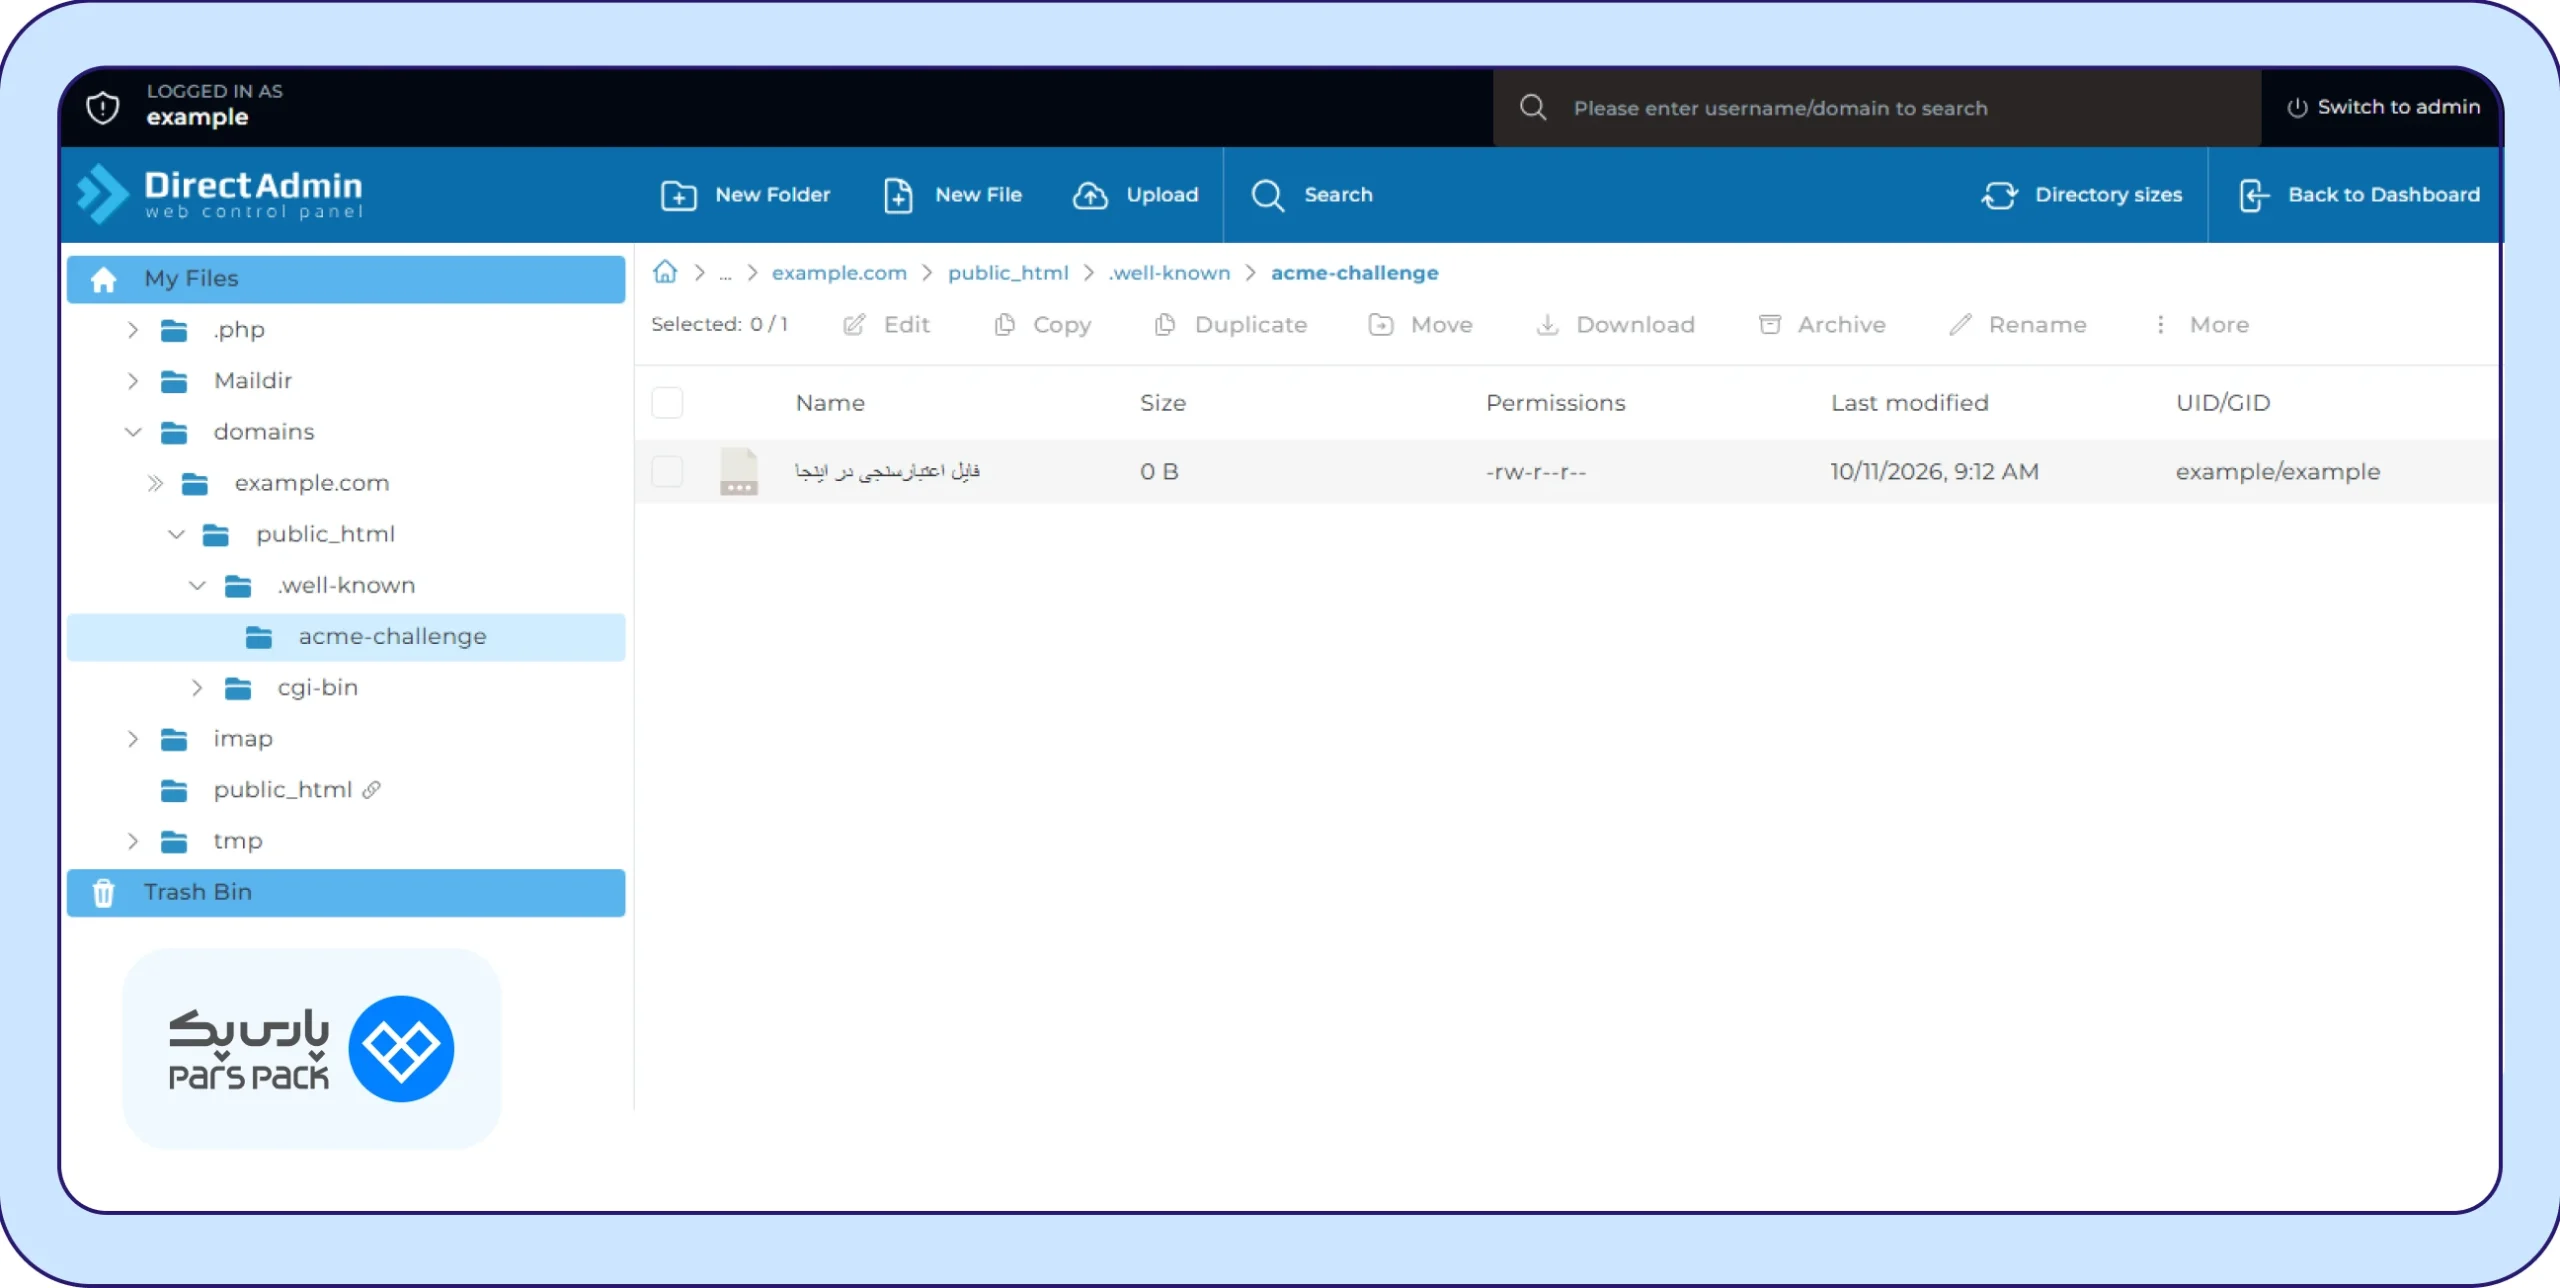Focus the username/domain search field

coord(1877,108)
